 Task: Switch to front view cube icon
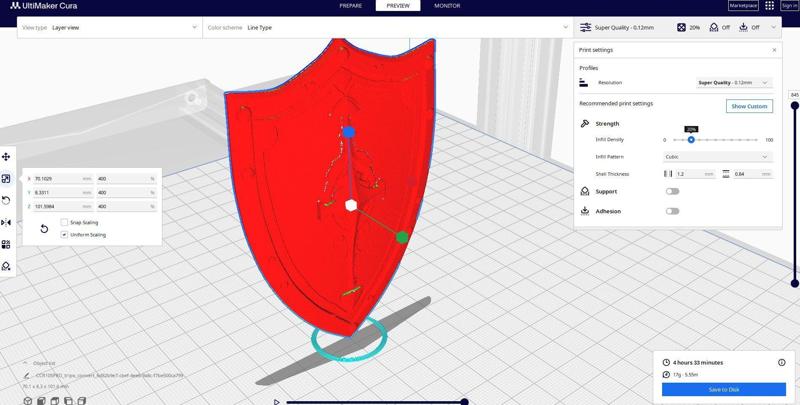[x=42, y=401]
